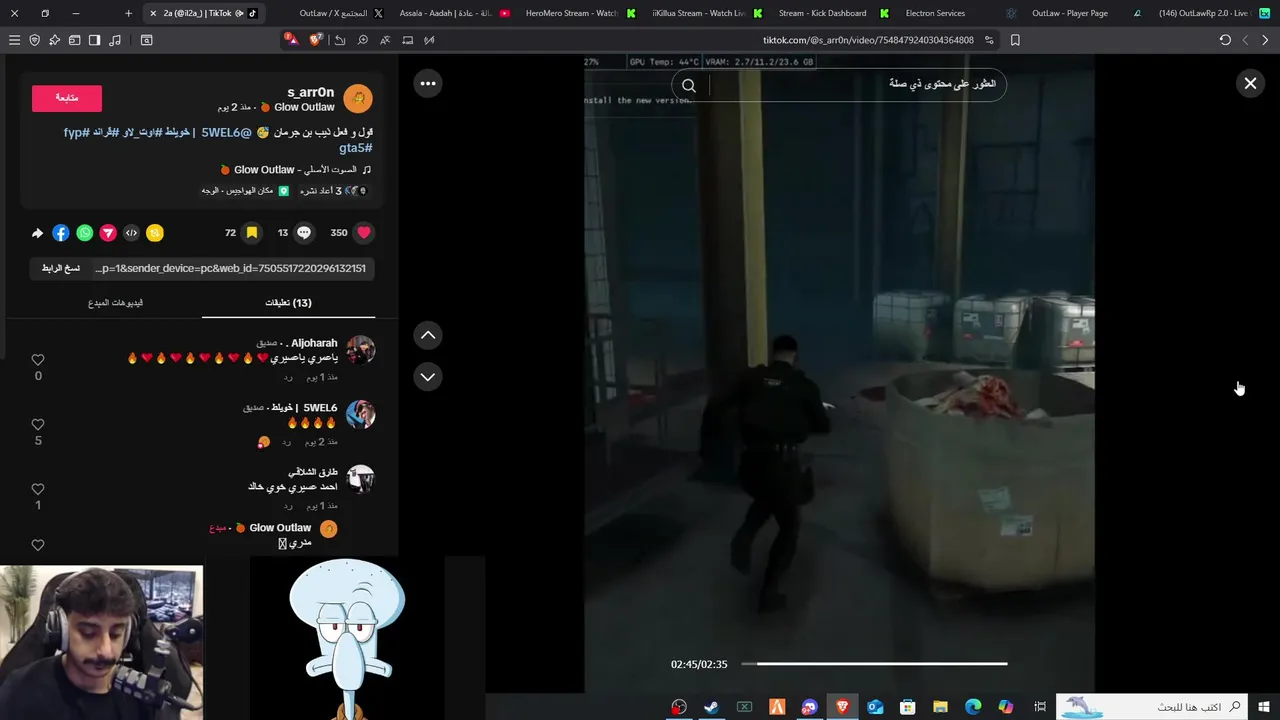Close the TikTok video viewer with X
Viewport: 1280px width, 720px height.
coord(1250,84)
